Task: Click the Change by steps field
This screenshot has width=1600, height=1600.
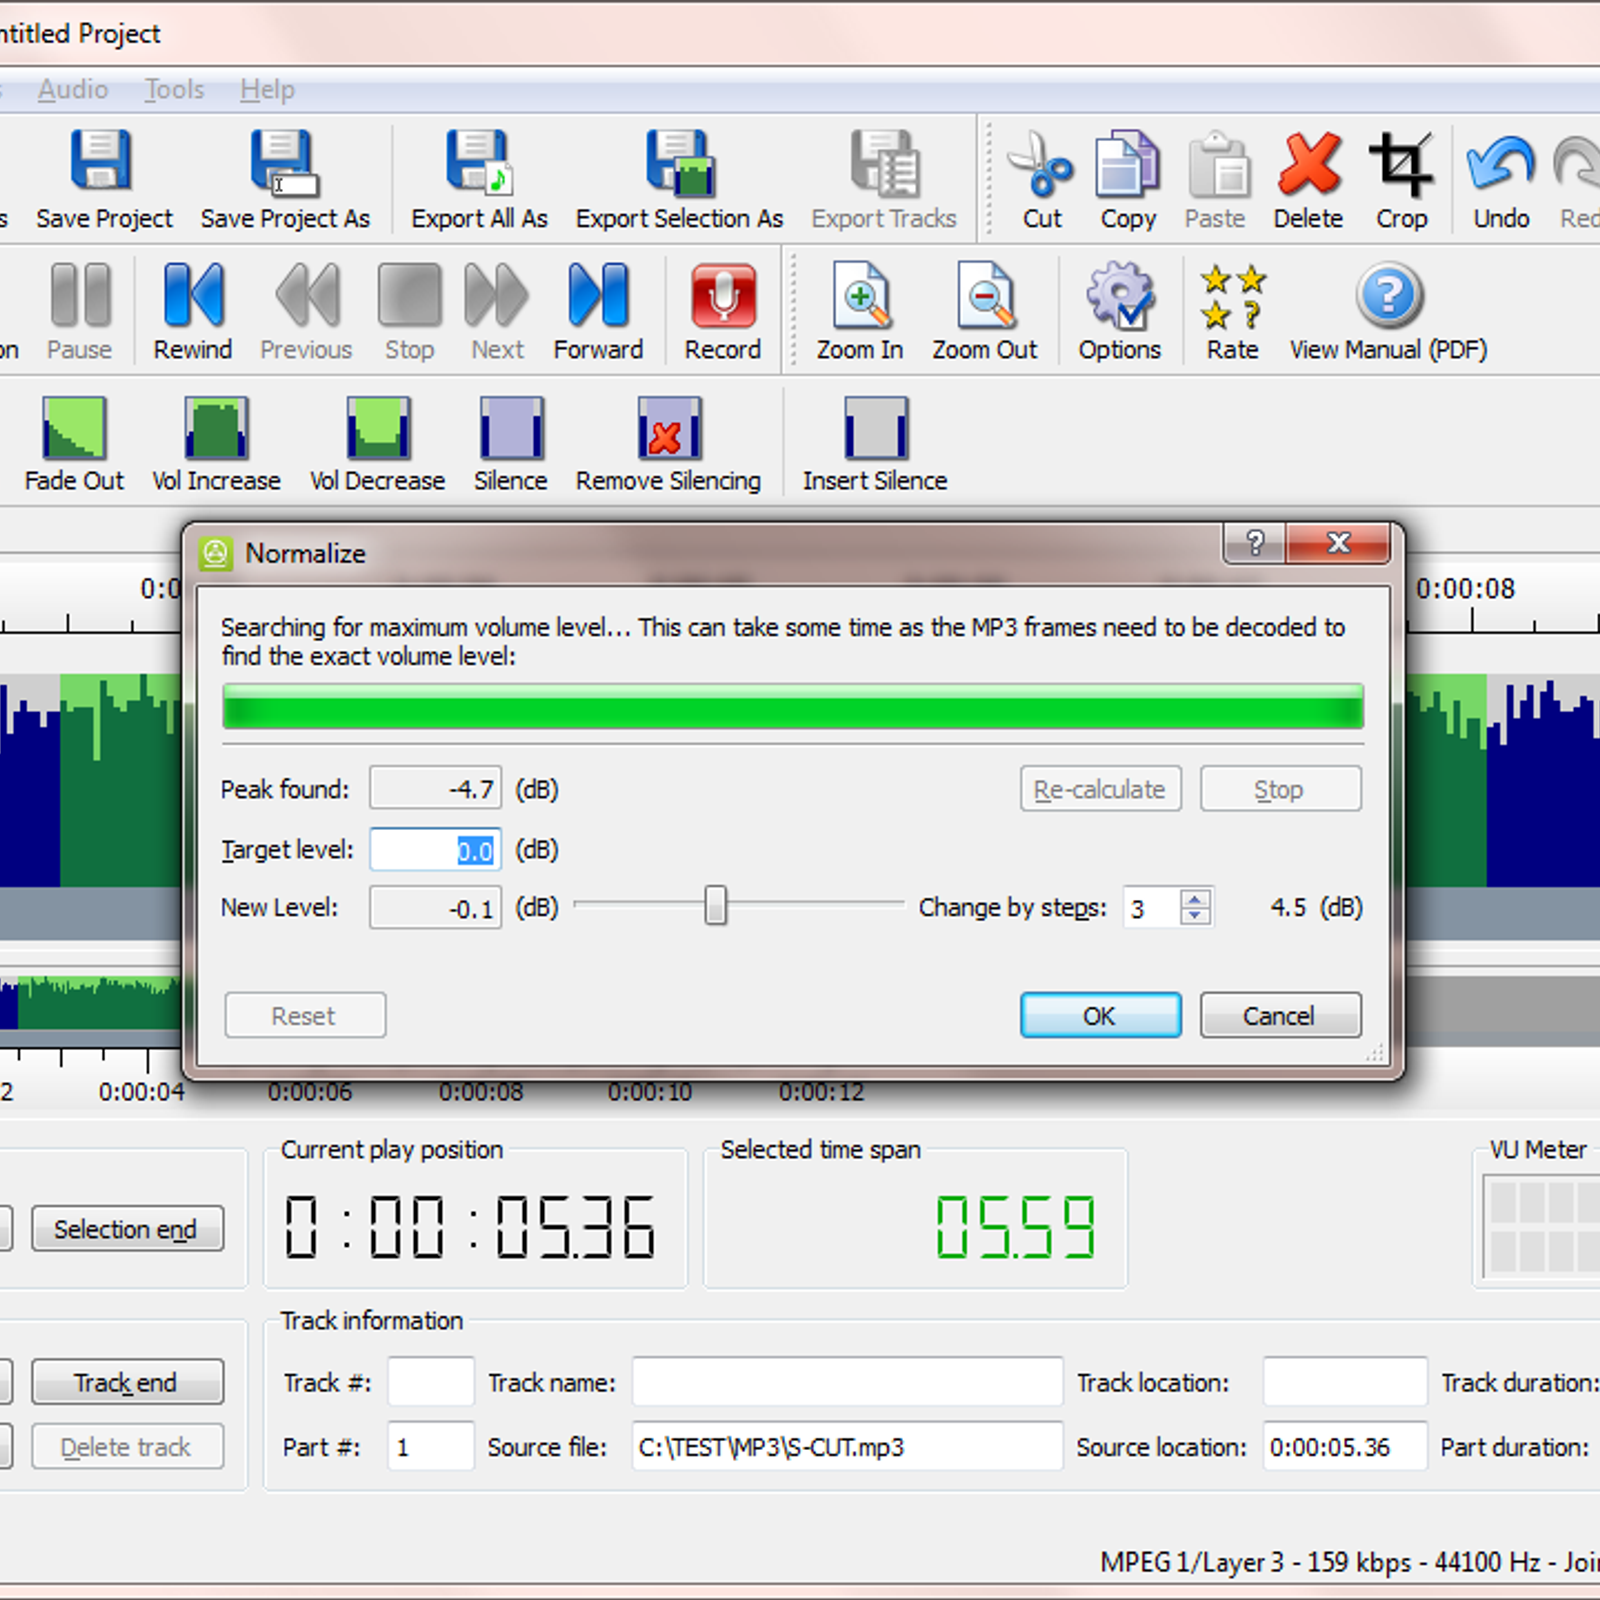Action: coord(1152,908)
